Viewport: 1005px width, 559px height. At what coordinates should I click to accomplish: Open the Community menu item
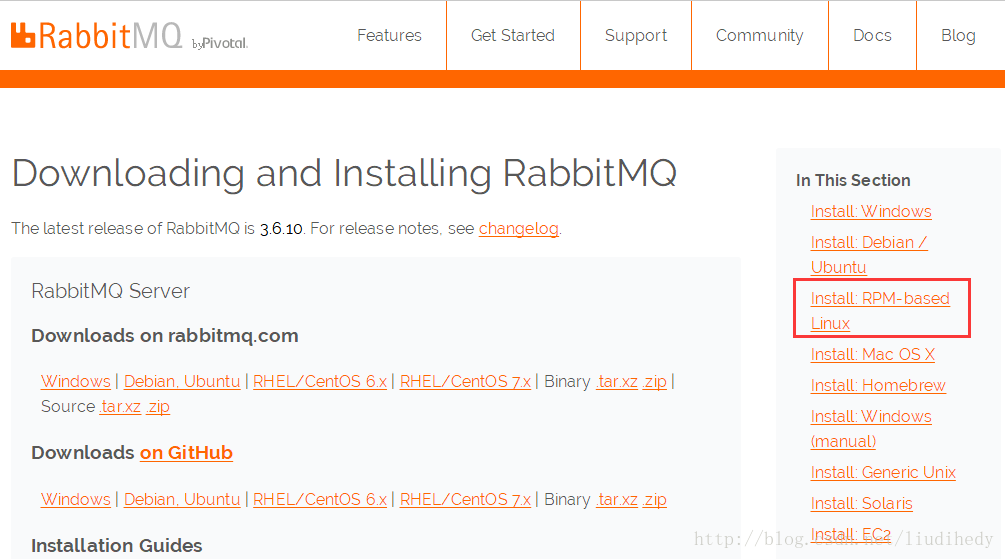(x=760, y=35)
